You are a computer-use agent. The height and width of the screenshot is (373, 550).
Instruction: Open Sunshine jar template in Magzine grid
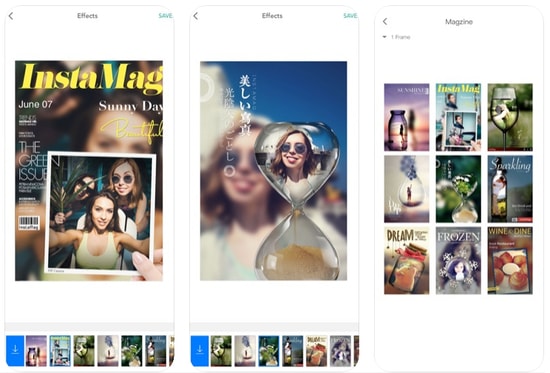407,117
